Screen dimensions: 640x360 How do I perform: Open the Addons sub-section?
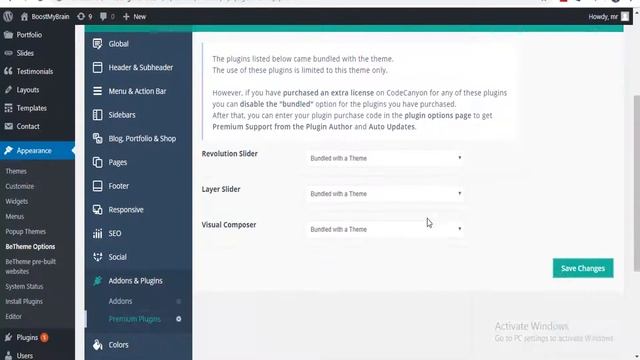coord(120,301)
